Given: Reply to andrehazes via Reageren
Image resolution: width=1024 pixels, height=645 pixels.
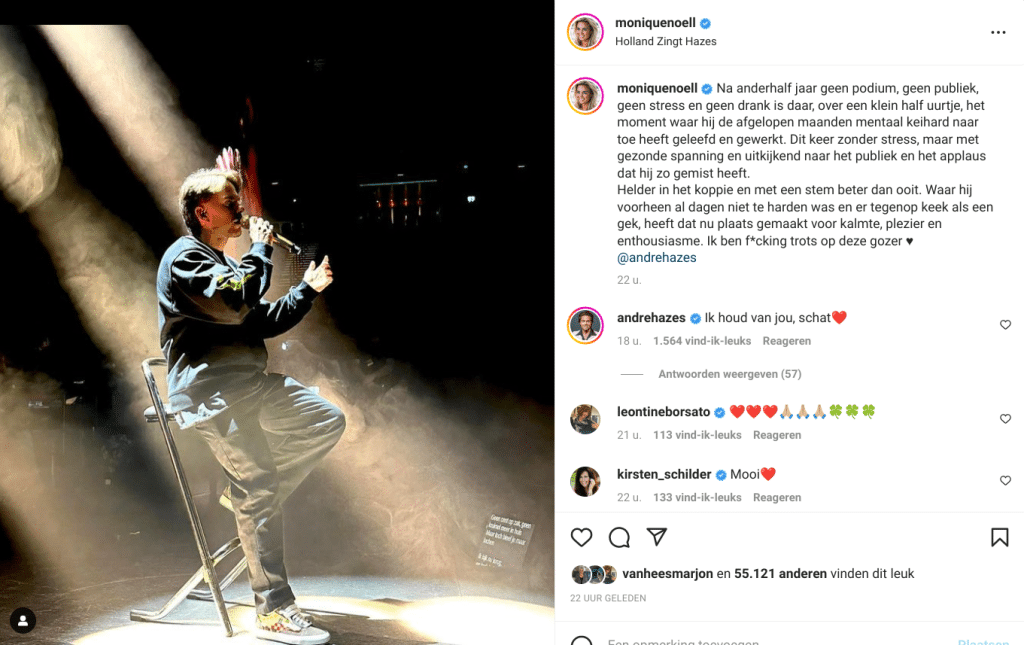Looking at the screenshot, I should click(786, 341).
